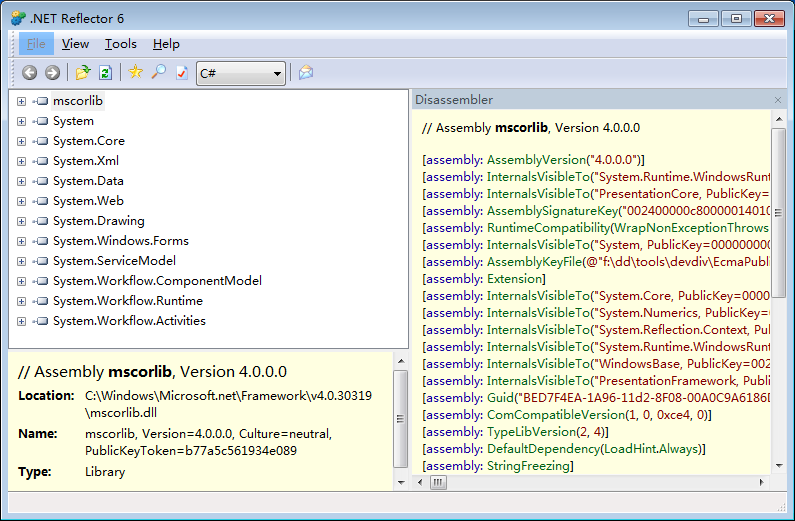Click the System.Drawing assembly icon
Screen dimensions: 795x521
coord(41,221)
